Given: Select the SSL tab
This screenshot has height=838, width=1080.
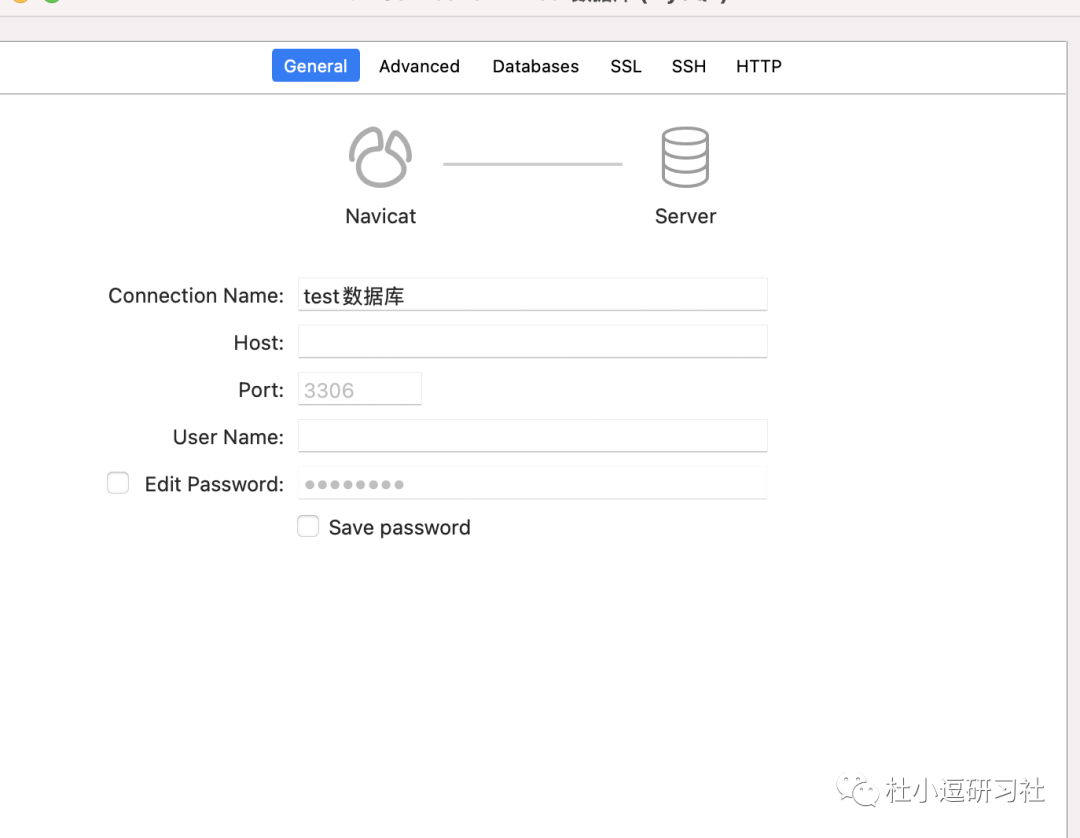Looking at the screenshot, I should click(x=625, y=66).
